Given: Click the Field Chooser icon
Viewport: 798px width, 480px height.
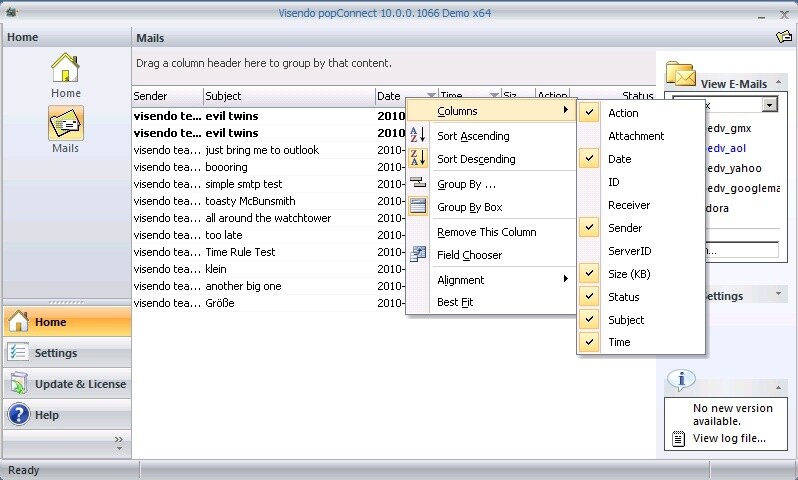Looking at the screenshot, I should 418,253.
